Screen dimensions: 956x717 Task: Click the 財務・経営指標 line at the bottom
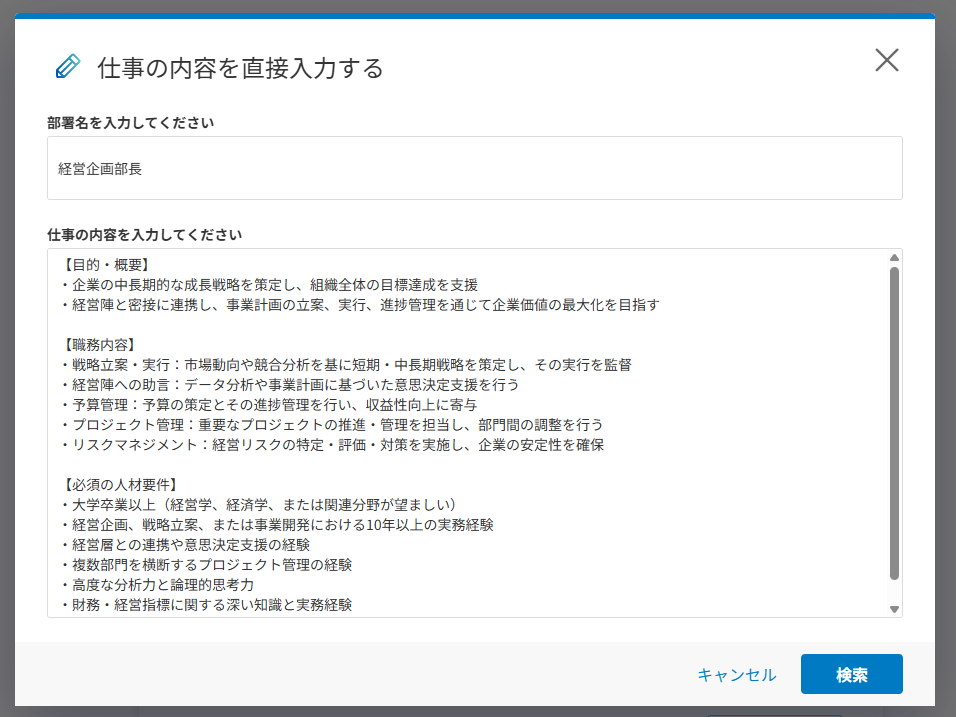(x=205, y=605)
